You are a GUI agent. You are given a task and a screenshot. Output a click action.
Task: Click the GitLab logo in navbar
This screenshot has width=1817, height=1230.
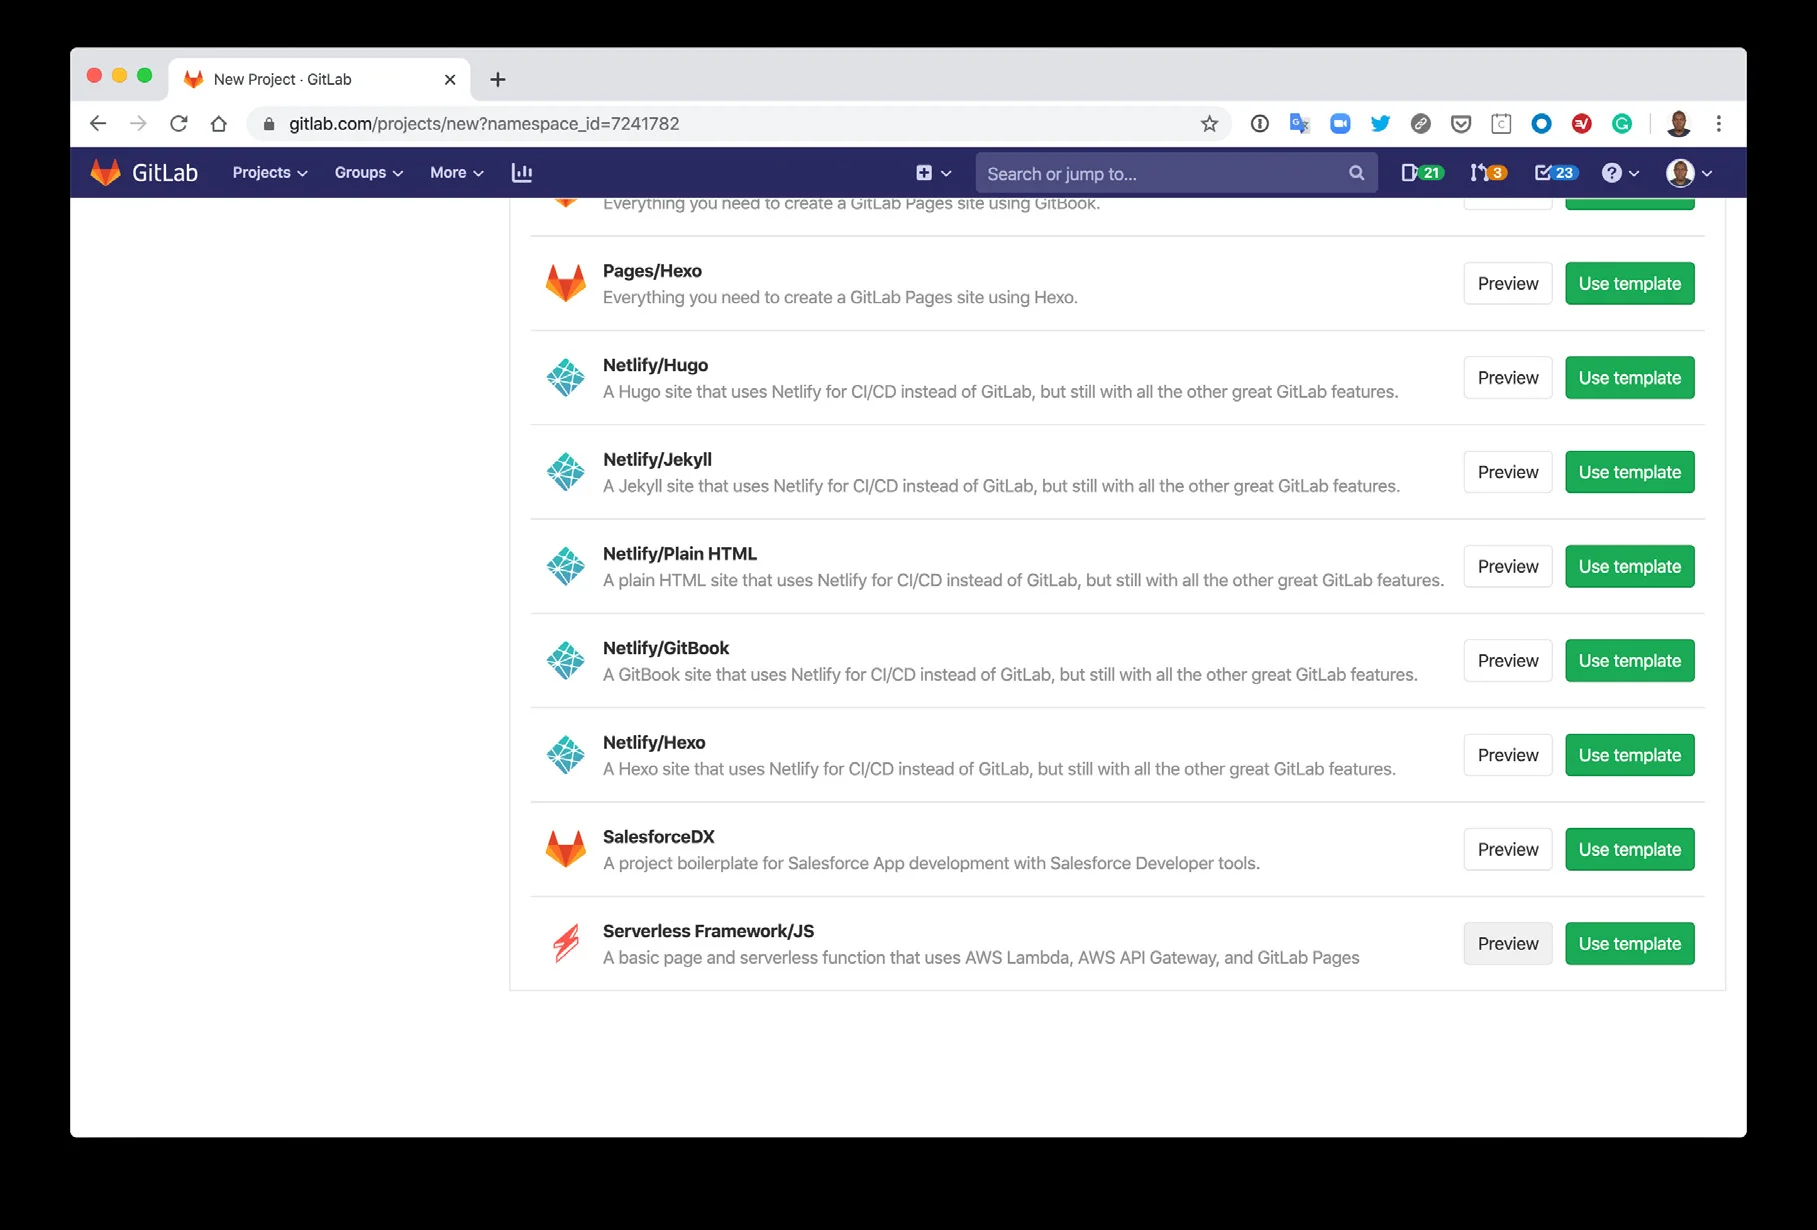(144, 173)
